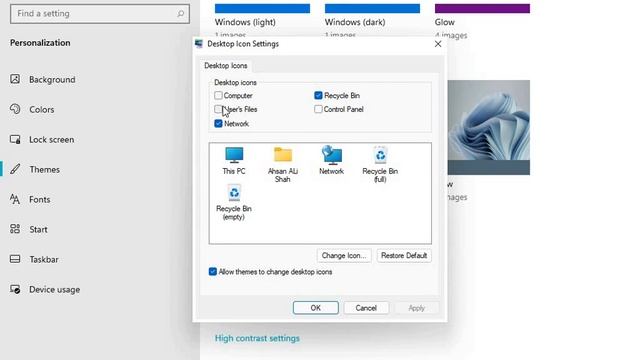Image resolution: width=640 pixels, height=360 pixels.
Task: Click the Background sidebar icon
Action: pos(15,79)
